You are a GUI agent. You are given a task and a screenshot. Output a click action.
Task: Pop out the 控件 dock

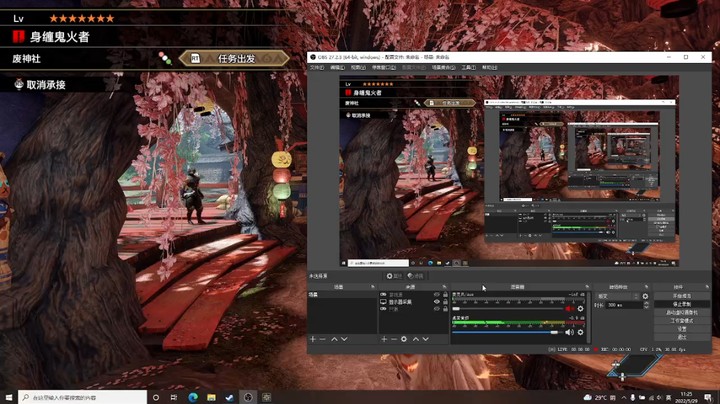click(707, 286)
